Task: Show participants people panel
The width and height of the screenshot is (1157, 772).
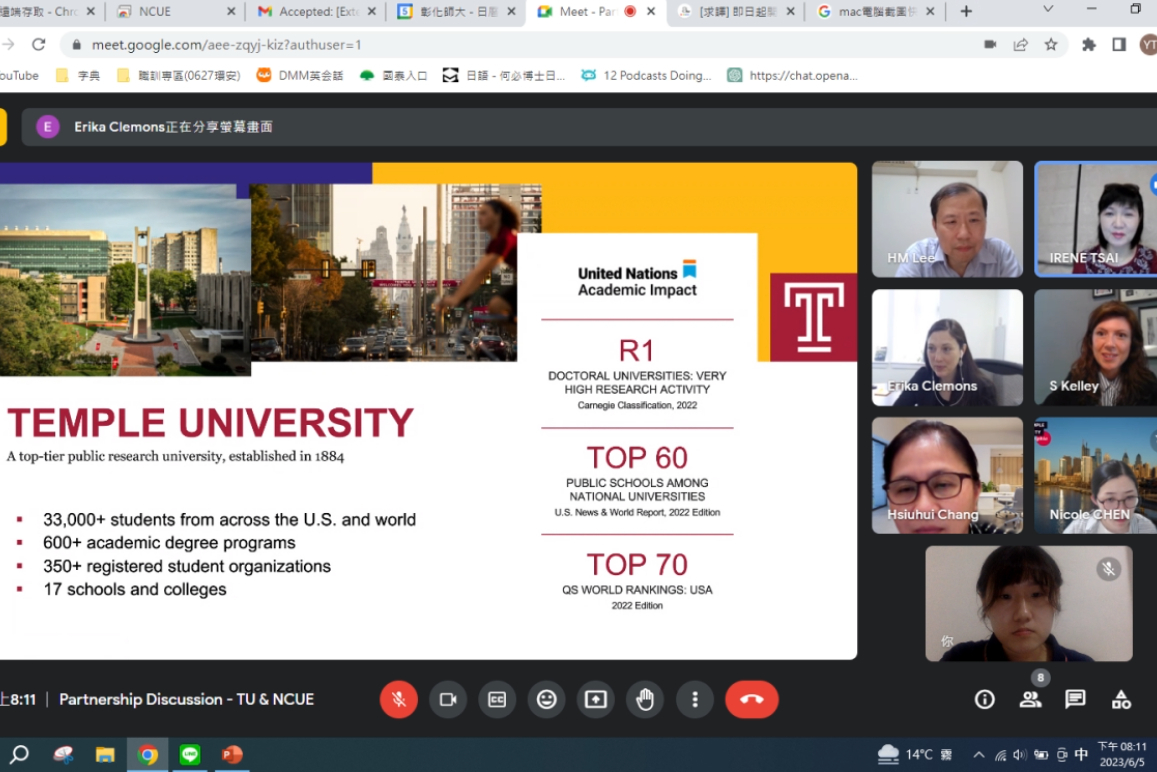Action: click(1030, 699)
